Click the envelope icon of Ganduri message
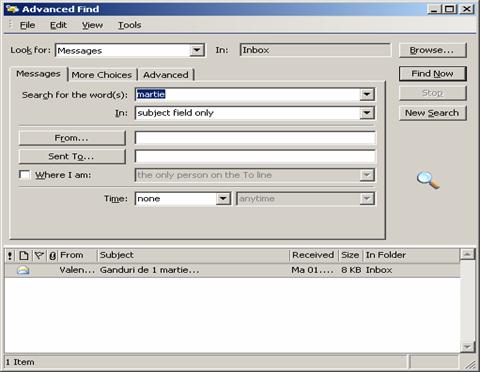Screen dimensions: 480x372 pos(23,270)
